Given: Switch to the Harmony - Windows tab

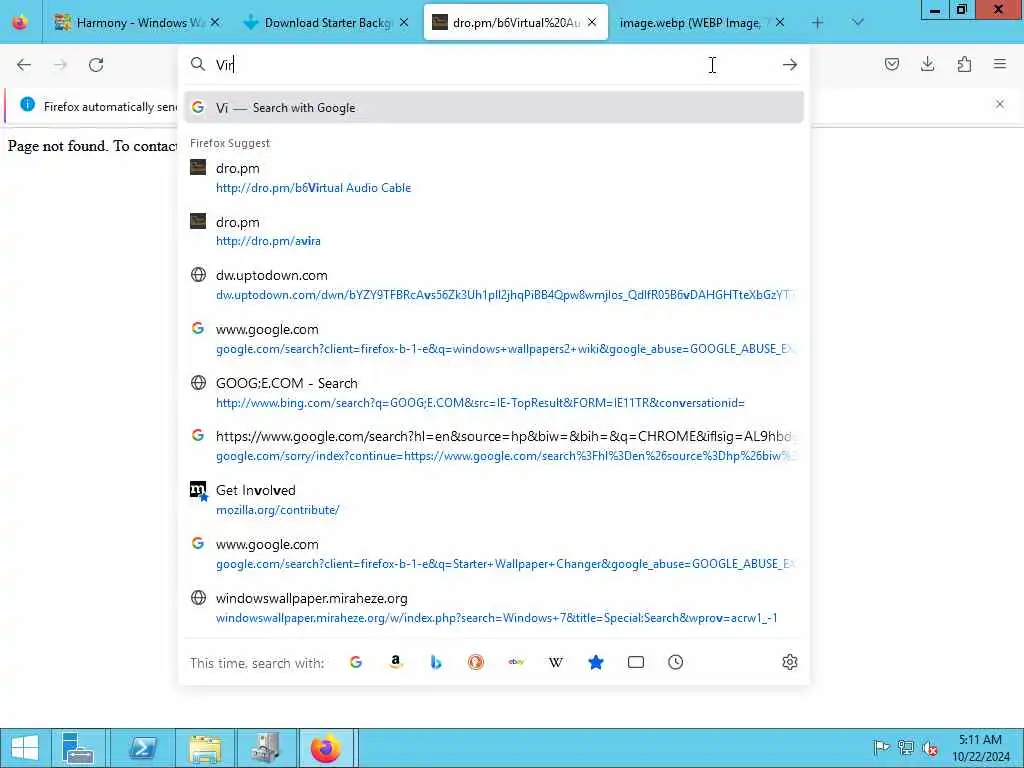Looking at the screenshot, I should click(x=136, y=23).
